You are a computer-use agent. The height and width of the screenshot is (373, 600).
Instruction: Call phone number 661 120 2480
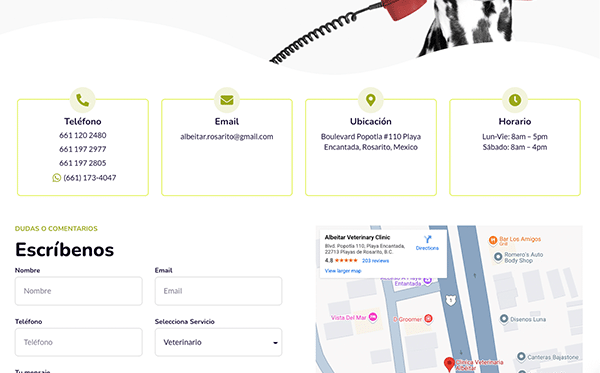click(x=83, y=135)
